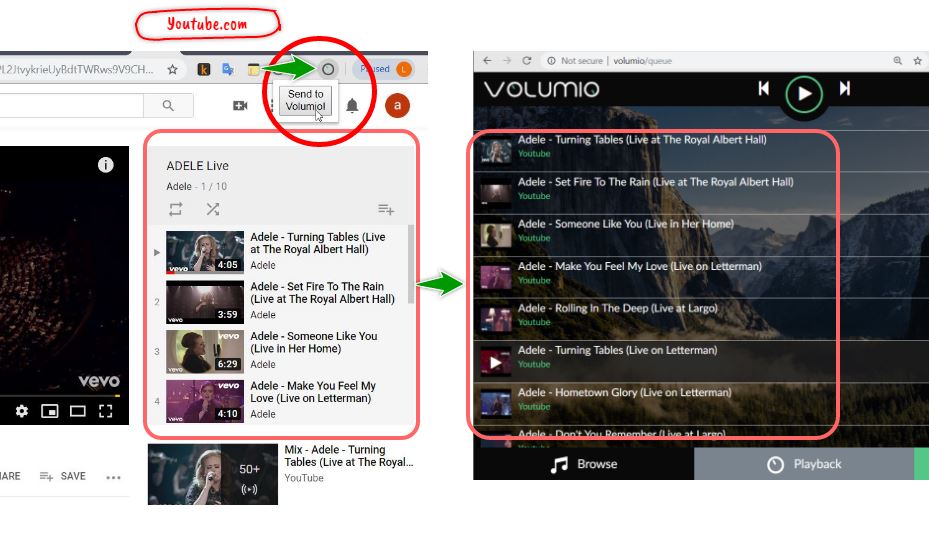
Task: Enable miniplayer in the YouTube player
Action: (50, 411)
